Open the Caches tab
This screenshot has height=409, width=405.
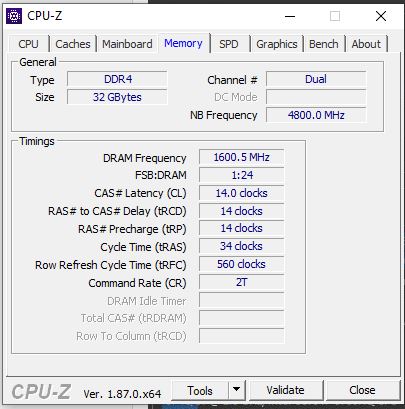(73, 44)
